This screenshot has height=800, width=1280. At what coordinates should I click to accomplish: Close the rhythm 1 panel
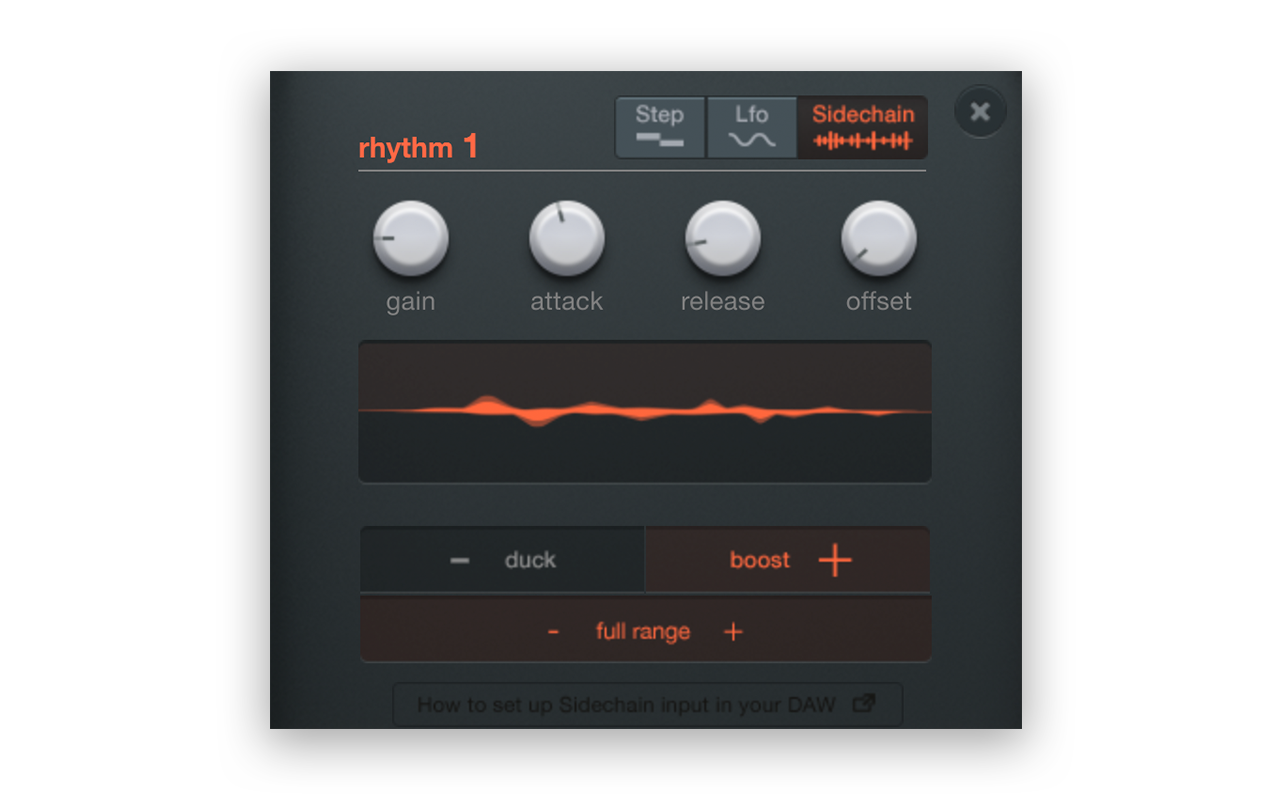pyautogui.click(x=980, y=111)
